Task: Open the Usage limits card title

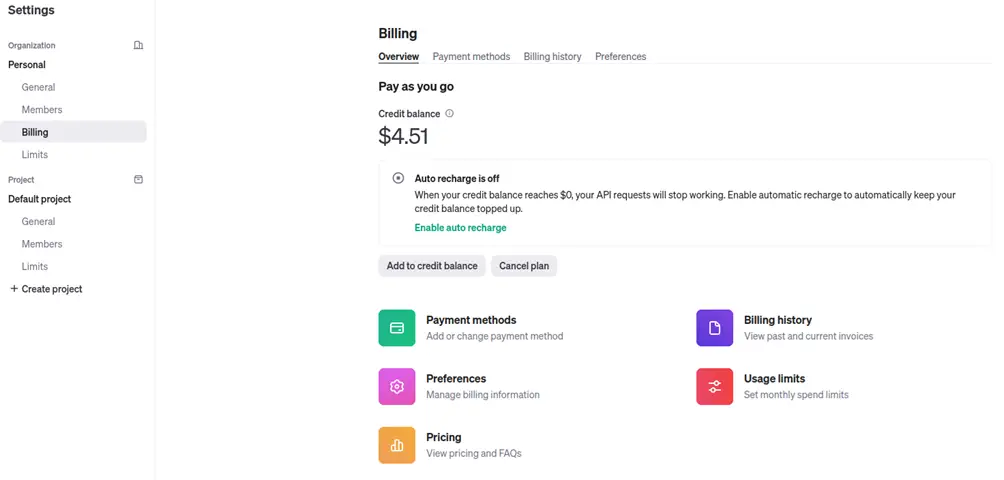Action: point(774,379)
